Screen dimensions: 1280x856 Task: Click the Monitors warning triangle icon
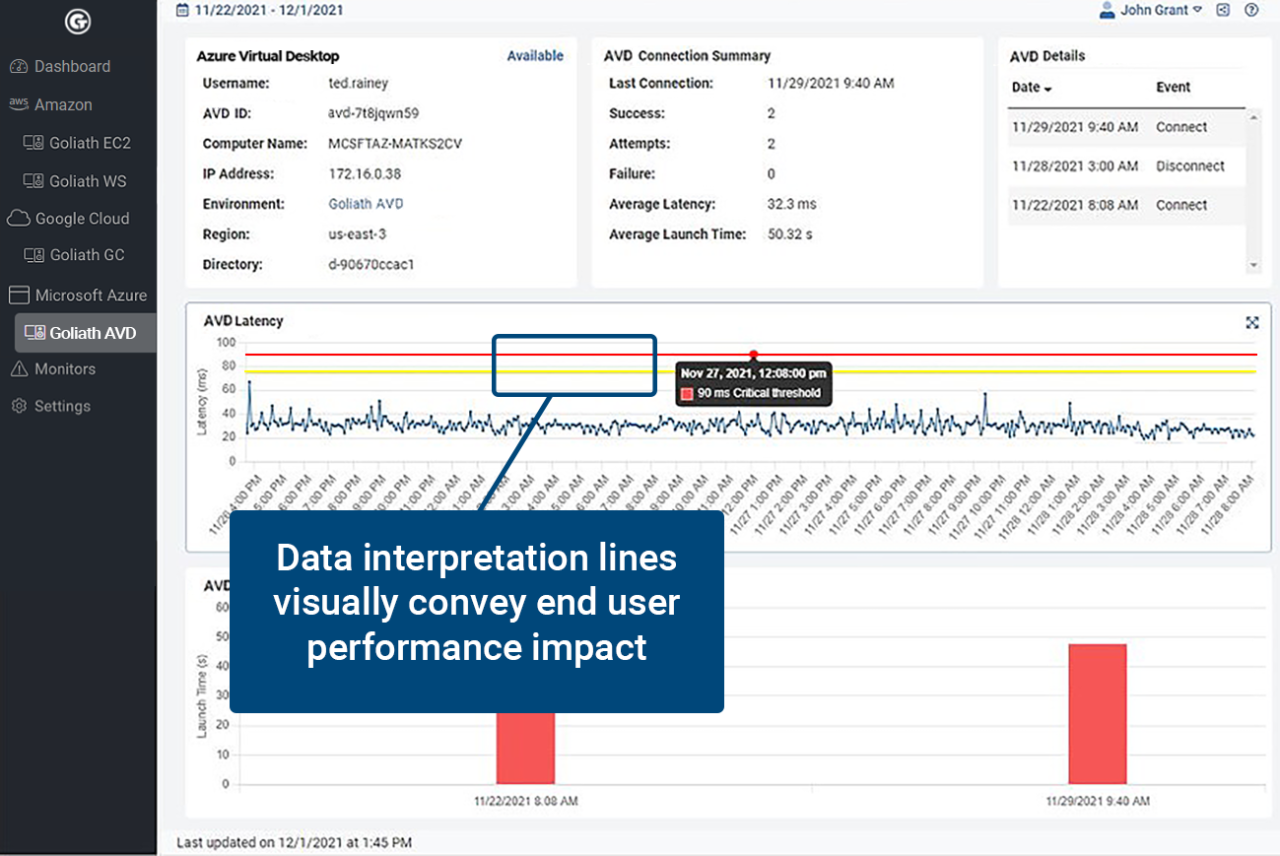click(x=18, y=369)
